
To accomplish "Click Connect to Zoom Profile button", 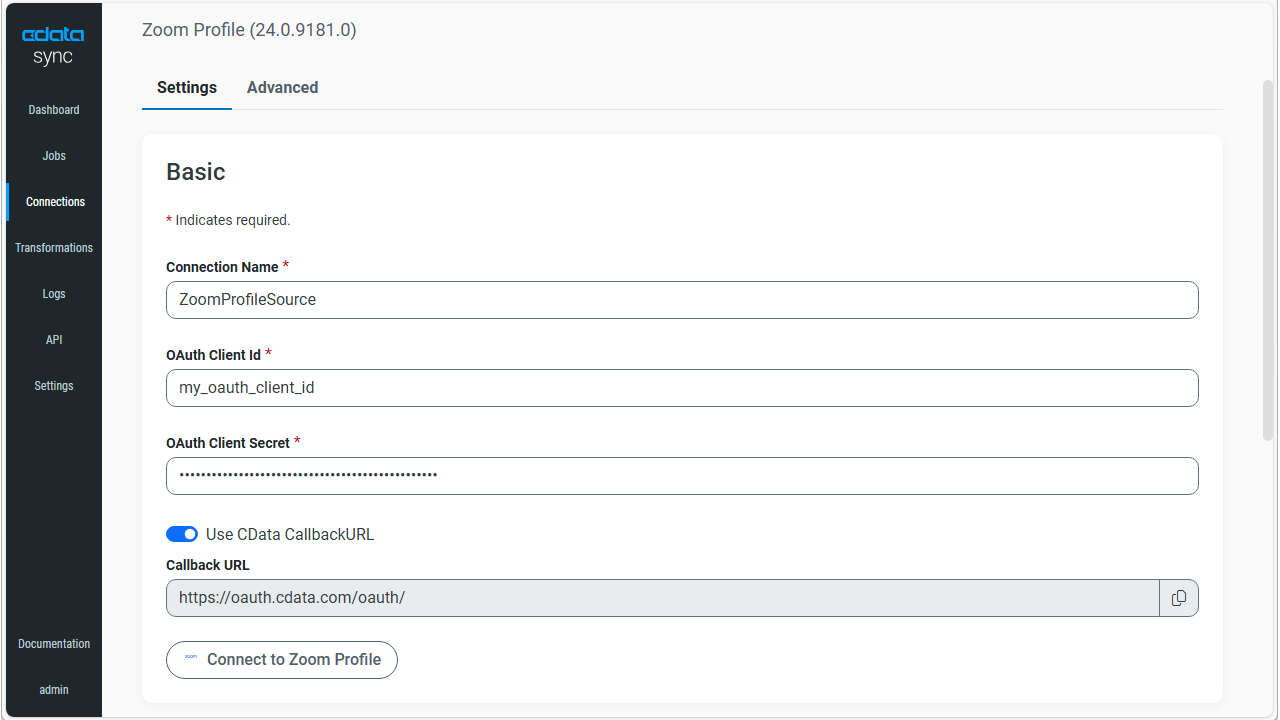I will pos(282,660).
